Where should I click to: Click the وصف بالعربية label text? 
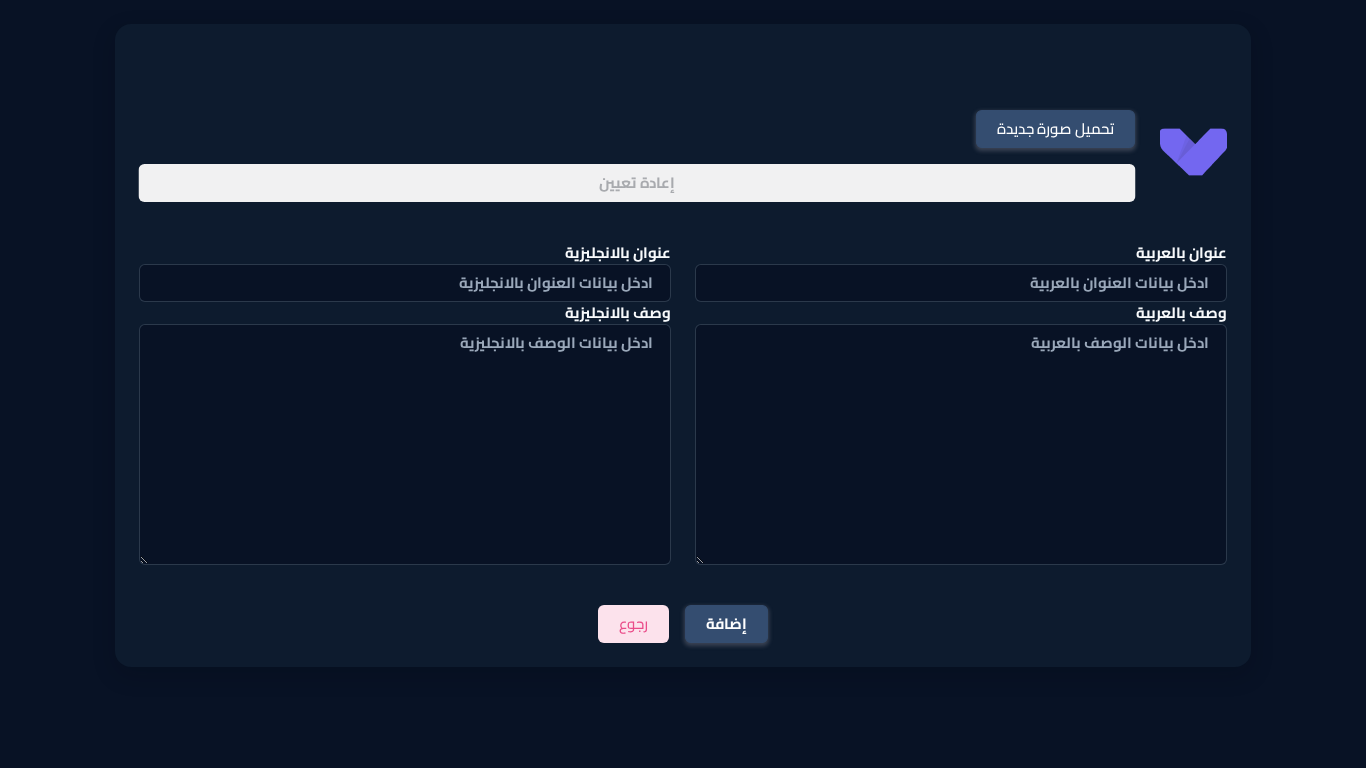(x=1181, y=313)
